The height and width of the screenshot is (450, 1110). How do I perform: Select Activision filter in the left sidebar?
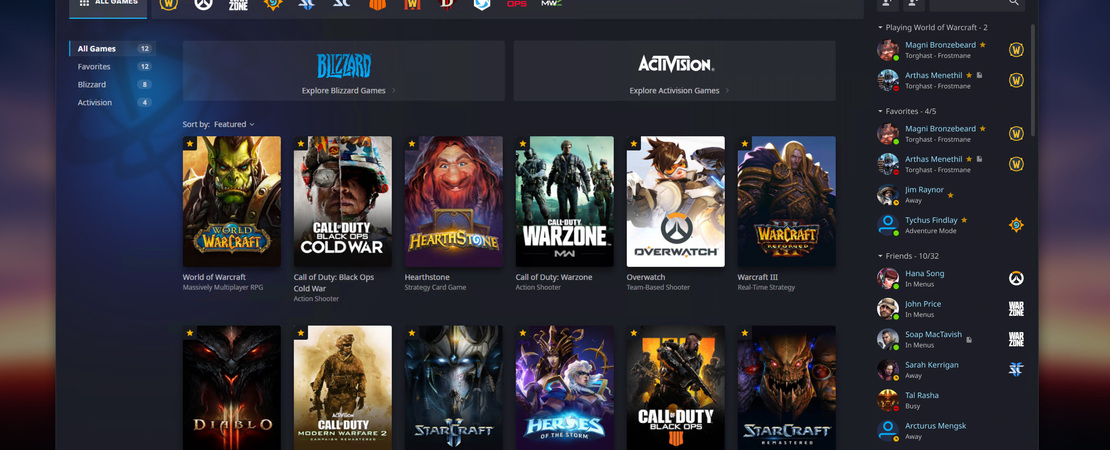(113, 102)
